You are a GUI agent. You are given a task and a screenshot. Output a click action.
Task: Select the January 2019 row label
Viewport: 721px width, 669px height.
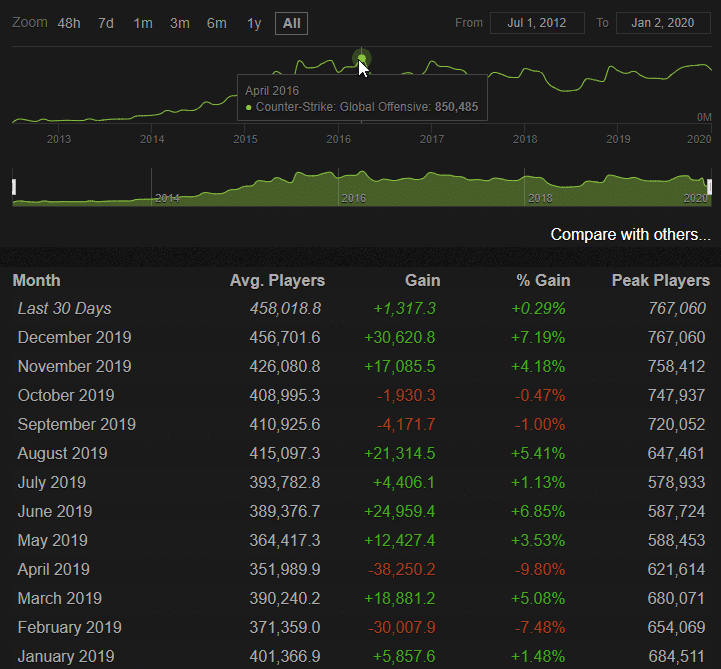tap(66, 656)
